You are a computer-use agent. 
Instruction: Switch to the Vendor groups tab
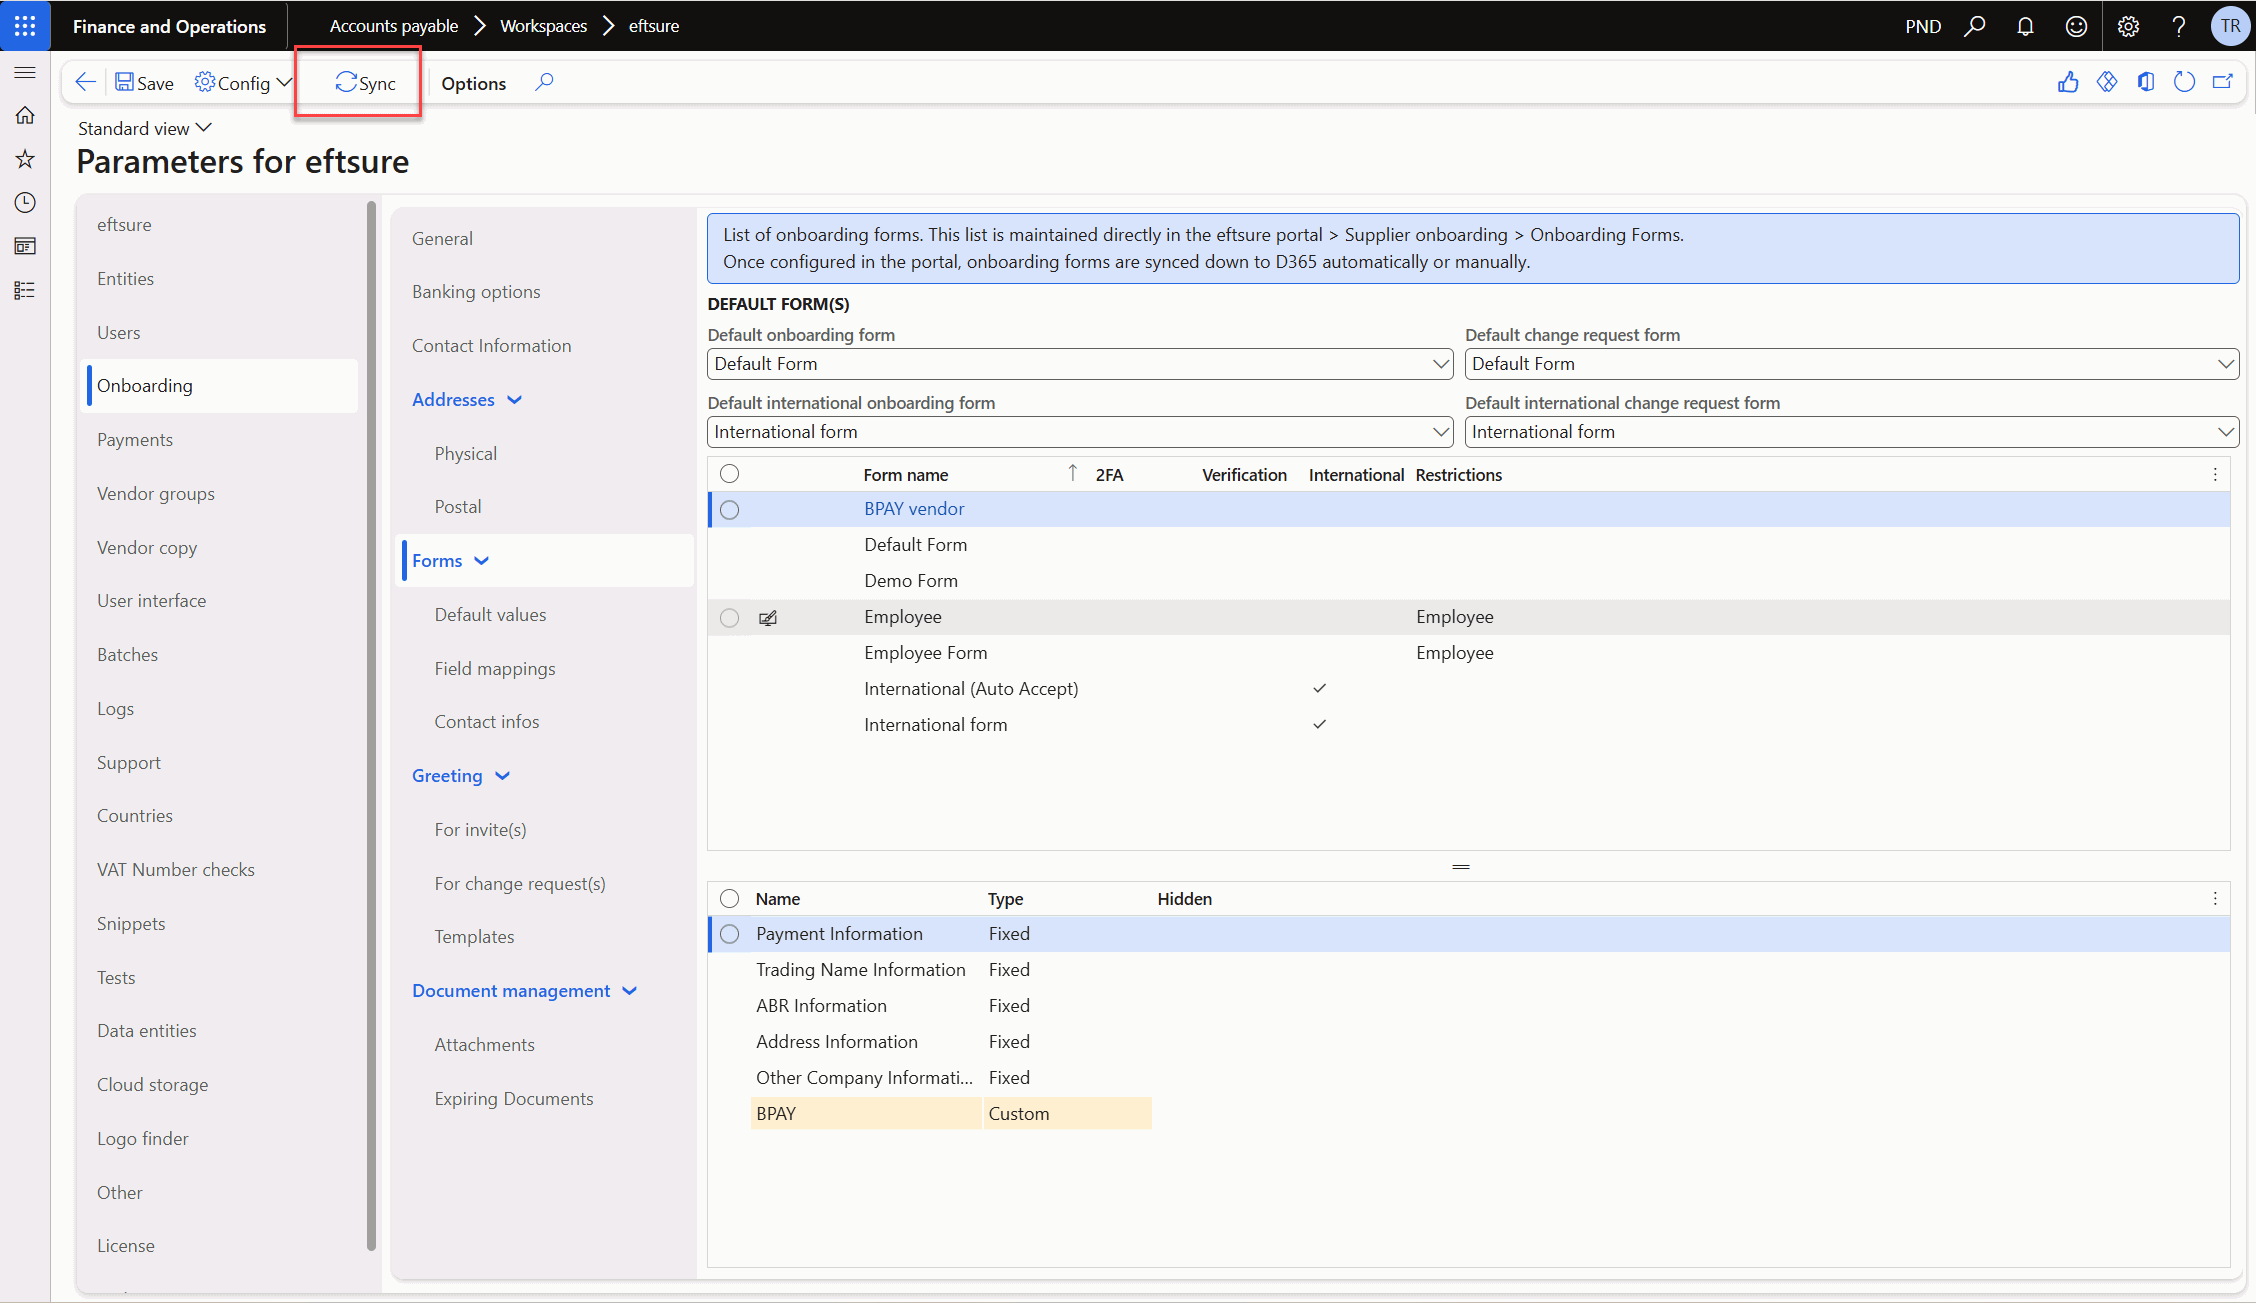click(156, 494)
